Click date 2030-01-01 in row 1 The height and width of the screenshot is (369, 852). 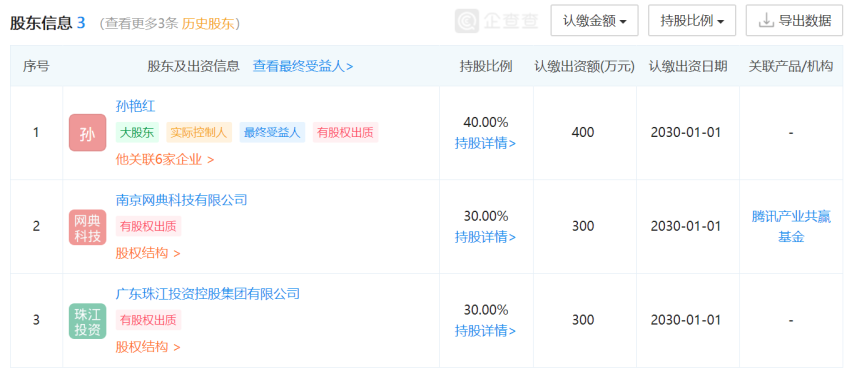pyautogui.click(x=686, y=133)
